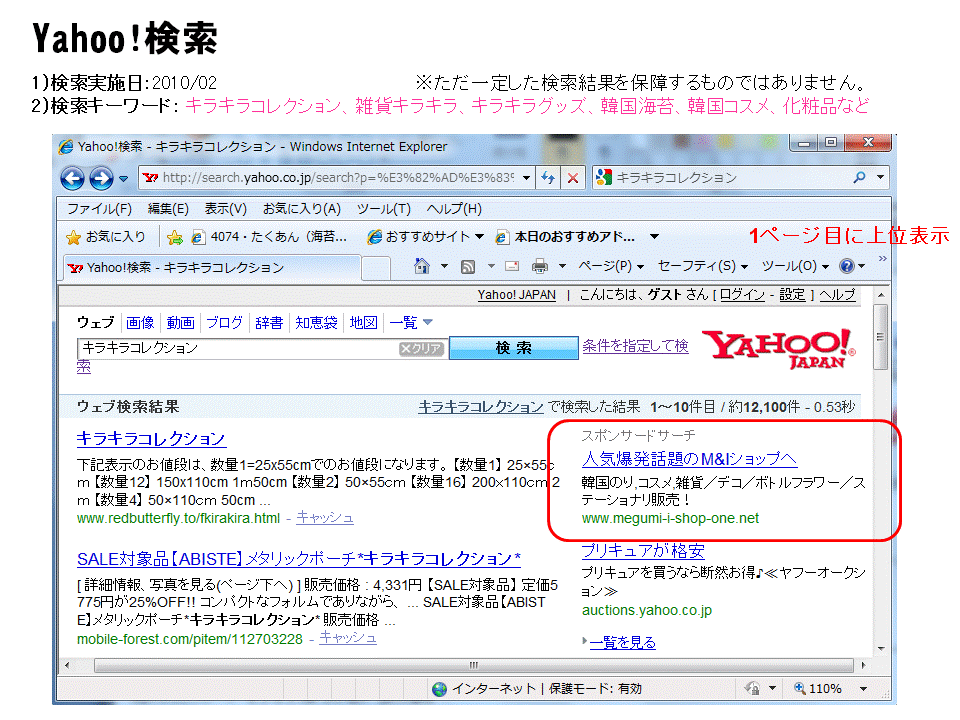Open キャッシュ link for mobile-forest result

[x=348, y=639]
